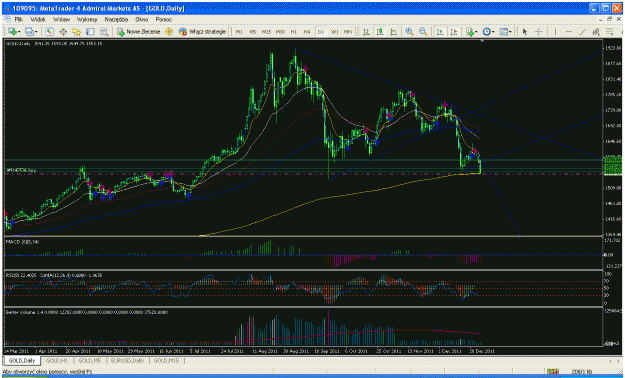Select the crosshair tool
Screen dimensions: 625x378
(x=539, y=32)
